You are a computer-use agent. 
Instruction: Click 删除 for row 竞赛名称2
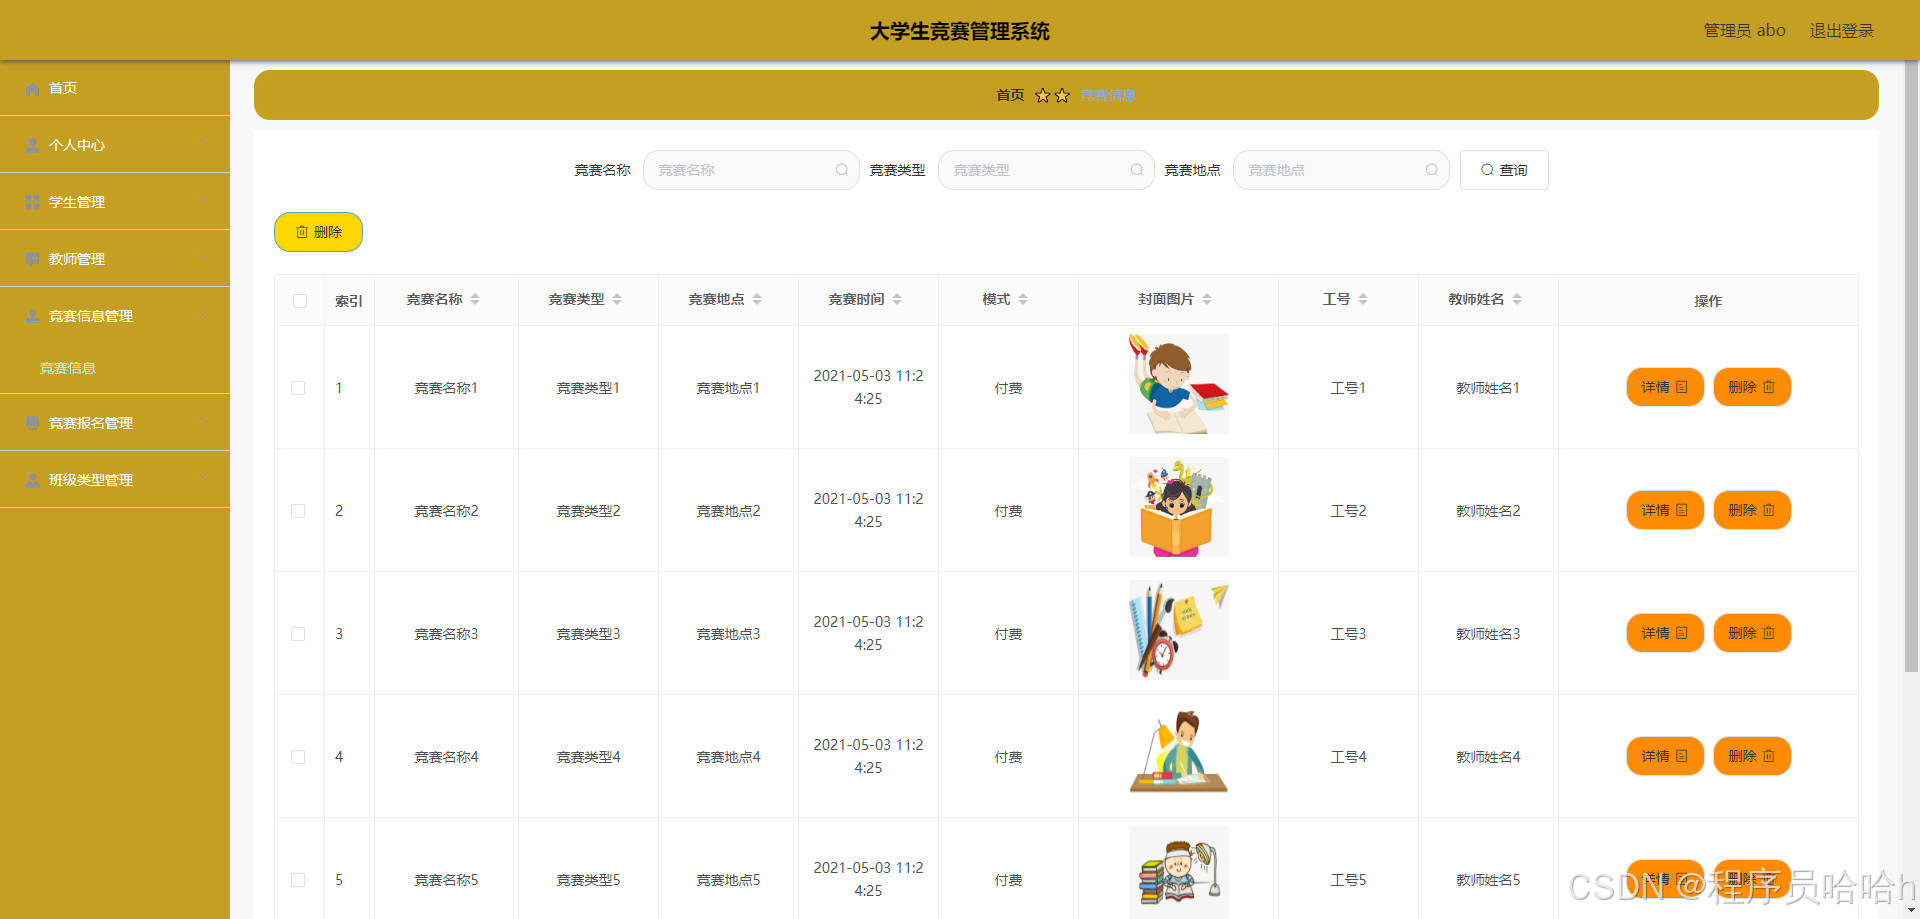[x=1752, y=510]
